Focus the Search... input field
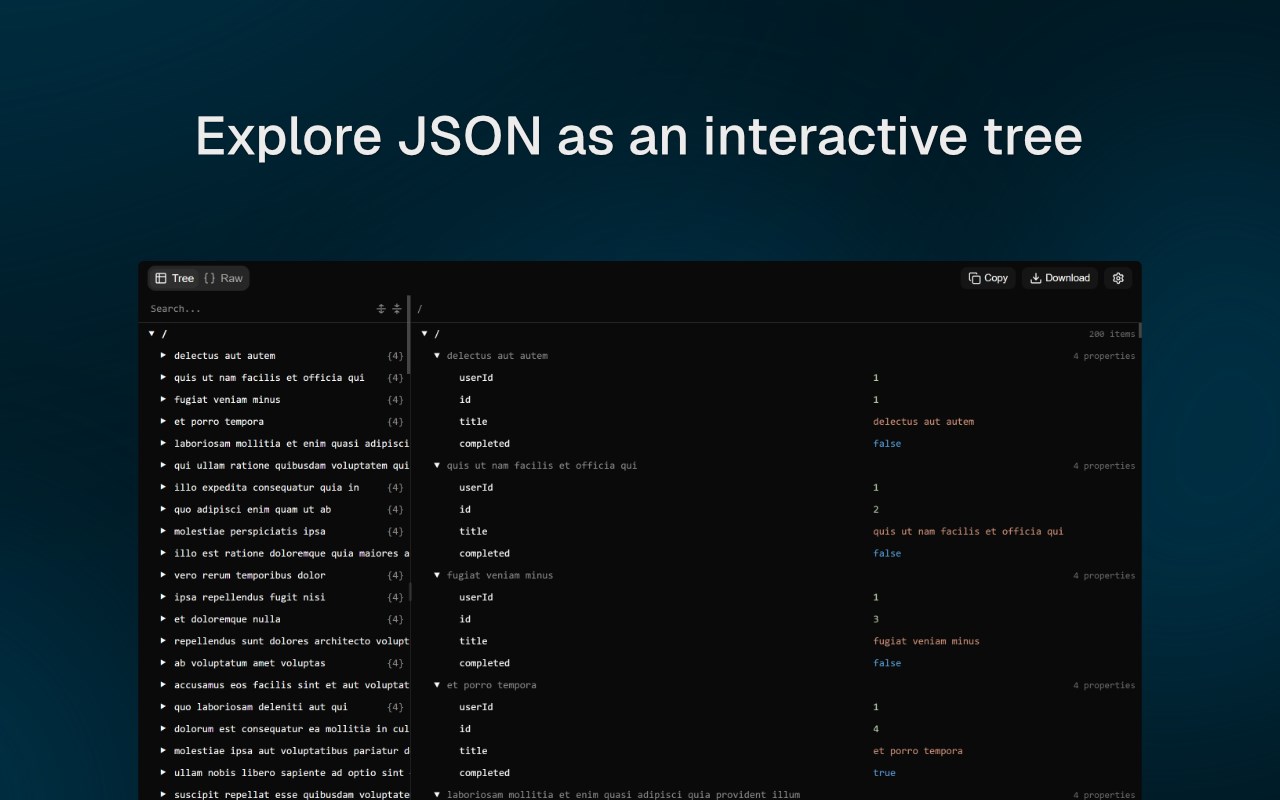 click(260, 309)
